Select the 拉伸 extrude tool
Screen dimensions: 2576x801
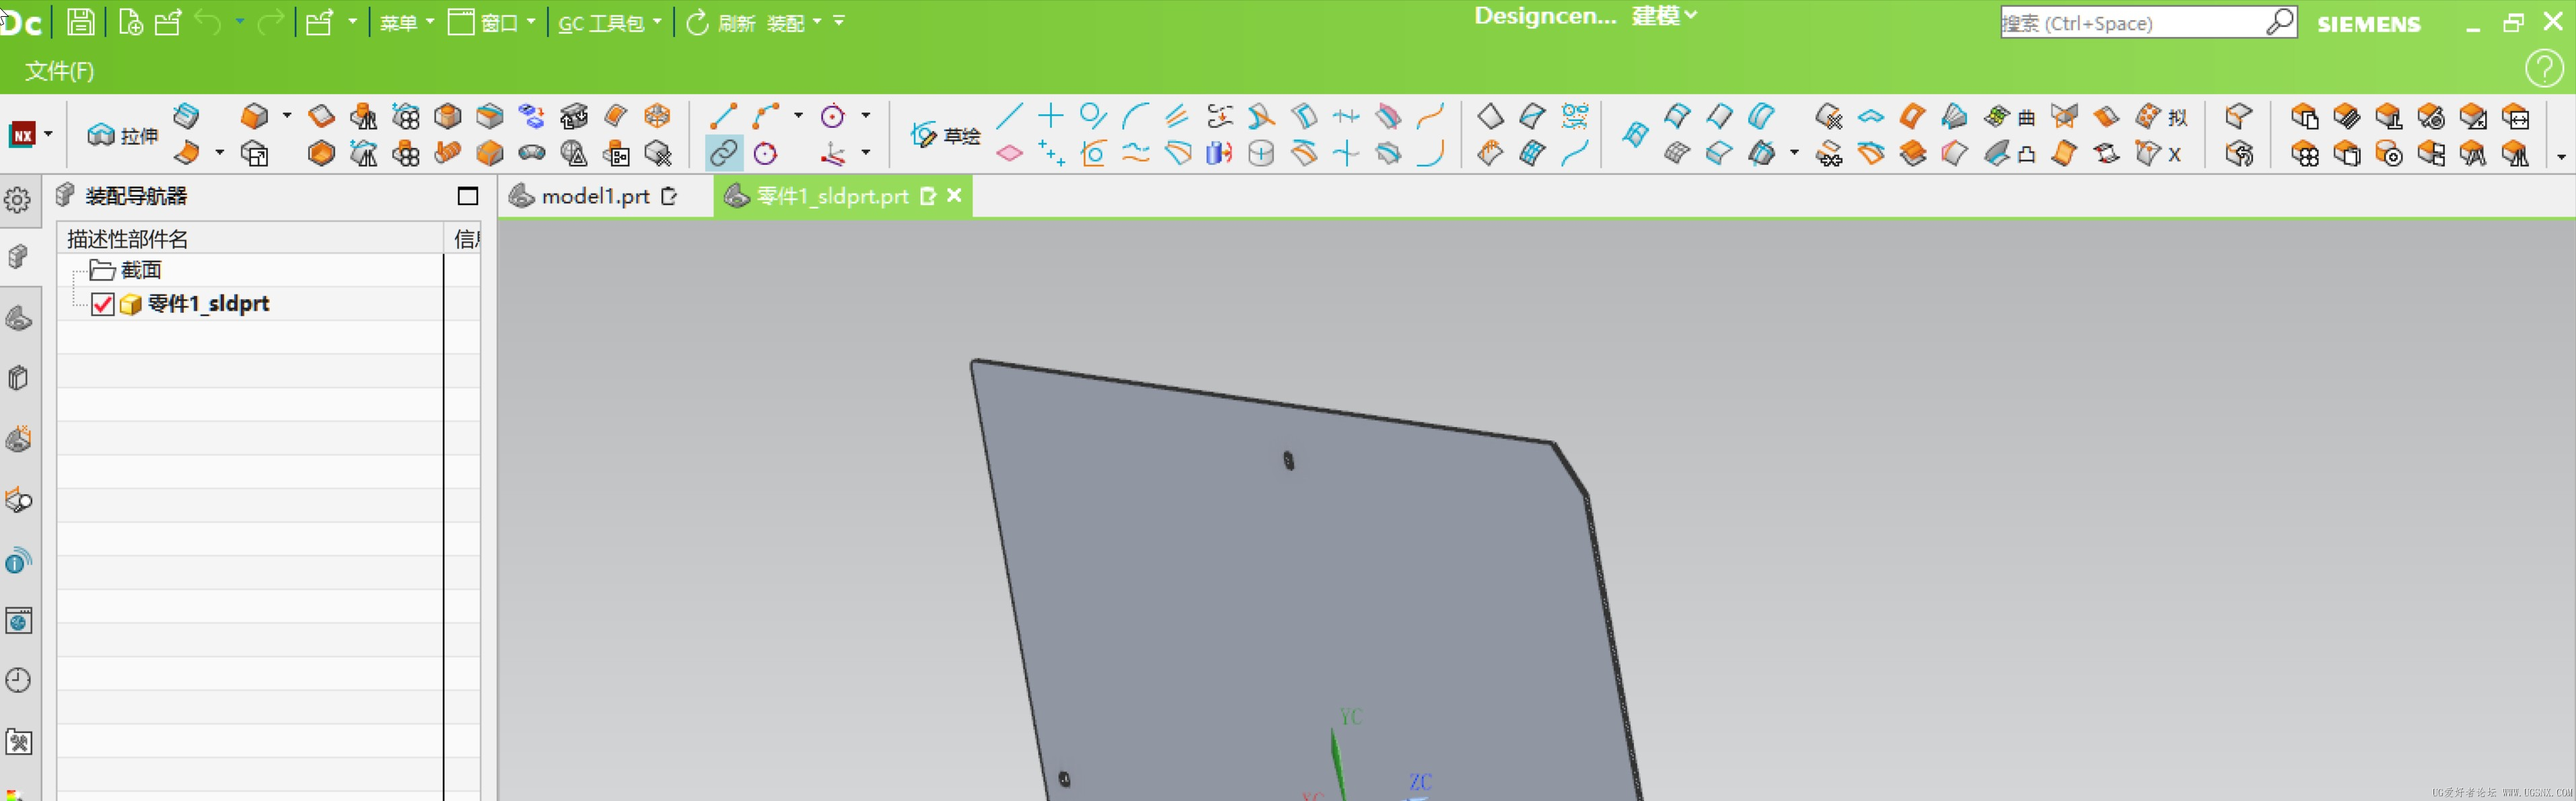(x=122, y=135)
